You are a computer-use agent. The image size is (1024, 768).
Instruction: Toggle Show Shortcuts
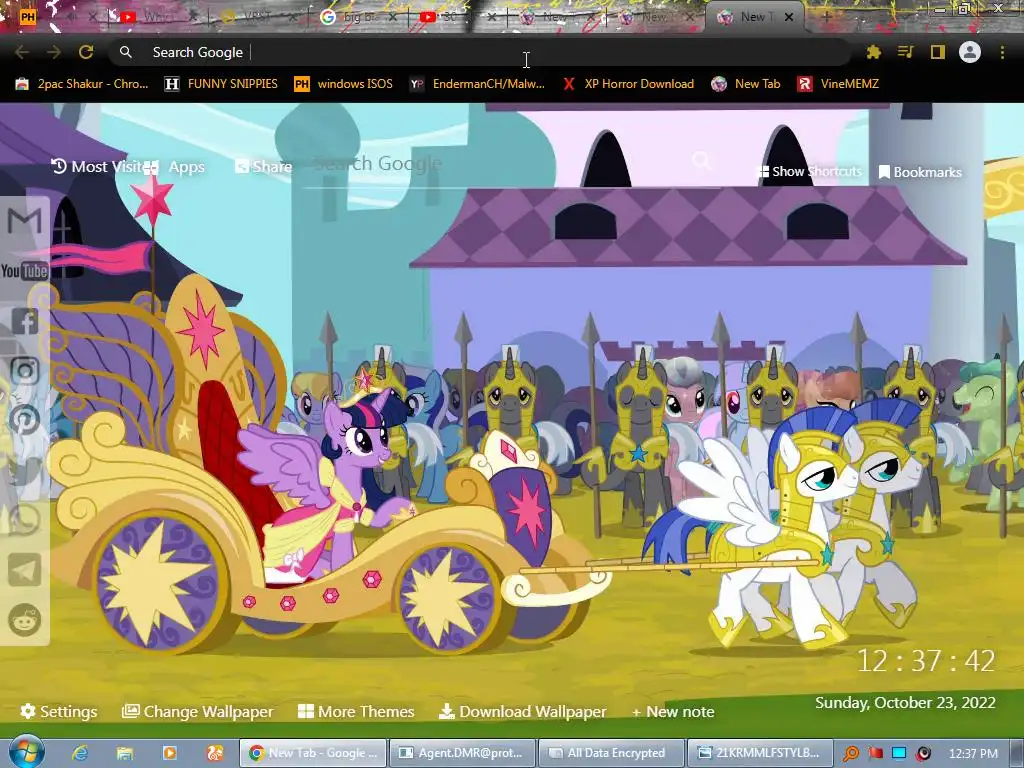coord(809,171)
